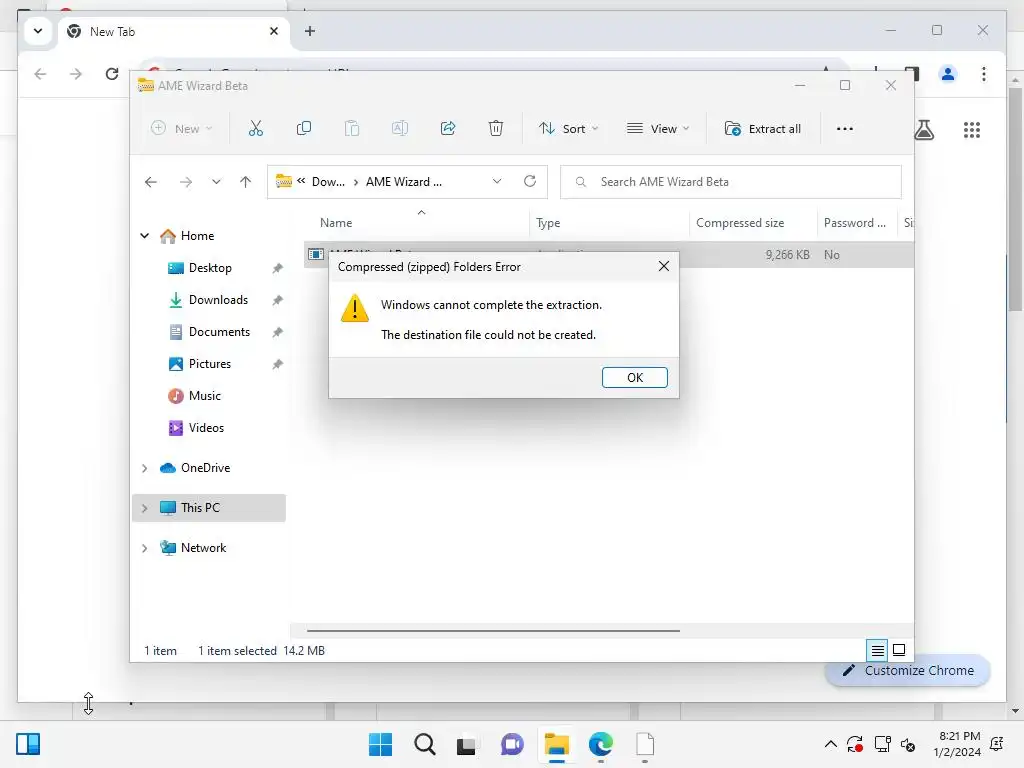The image size is (1024, 768).
Task: Collapse the Home tree node
Action: [x=144, y=236]
